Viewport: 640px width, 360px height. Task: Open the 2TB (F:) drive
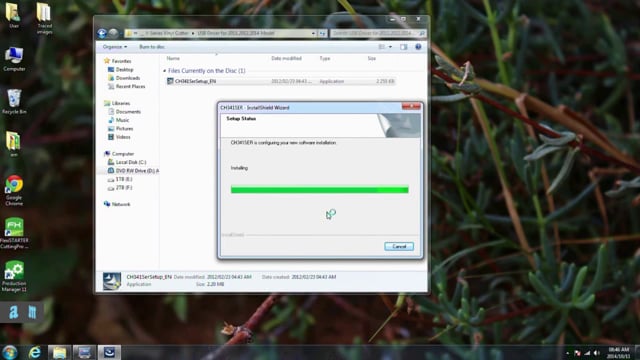pos(124,188)
